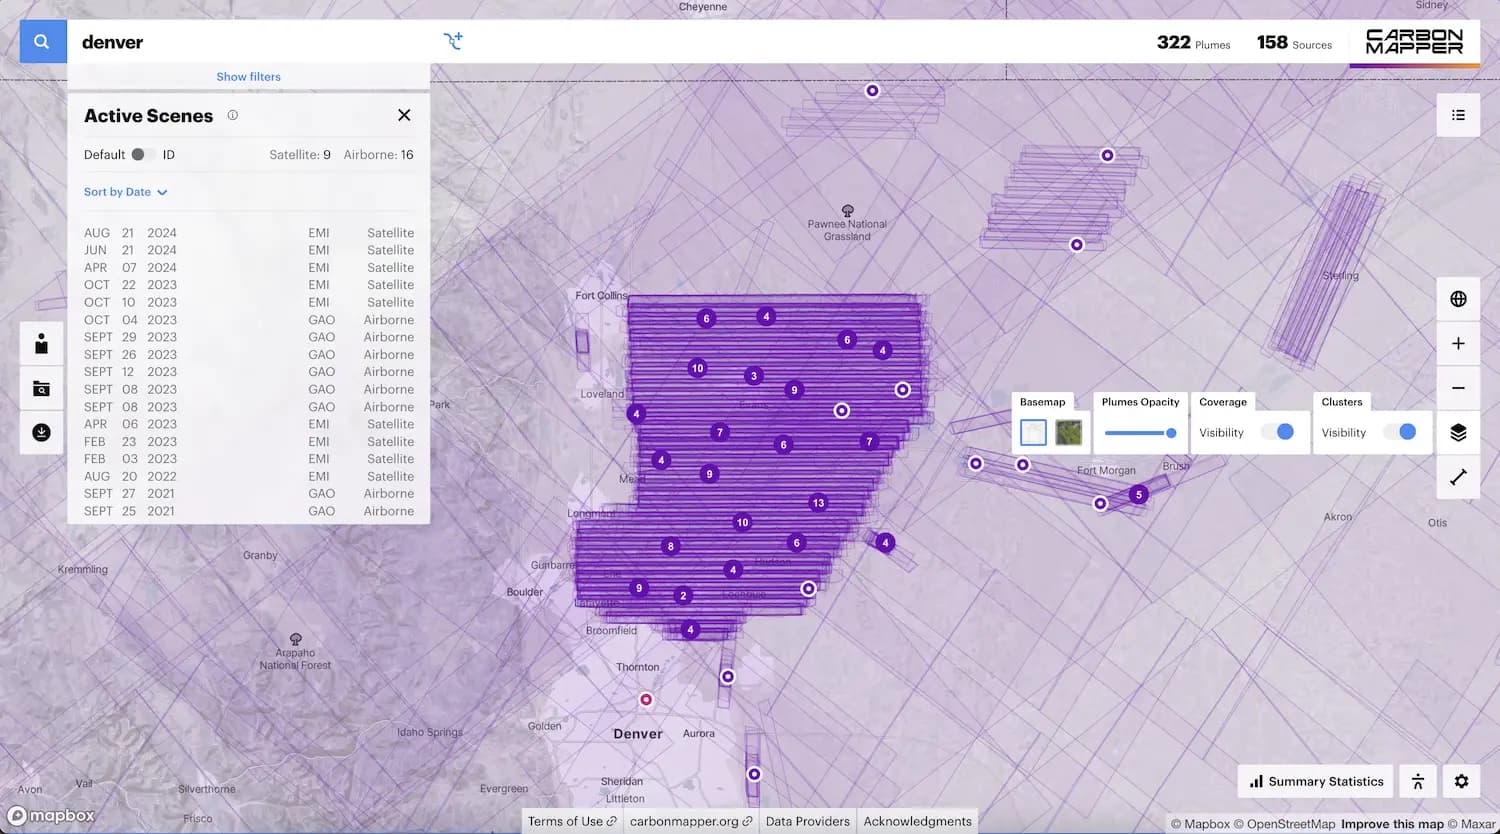Choose the satellite basemap thumbnail
Image resolution: width=1500 pixels, height=834 pixels.
1068,432
